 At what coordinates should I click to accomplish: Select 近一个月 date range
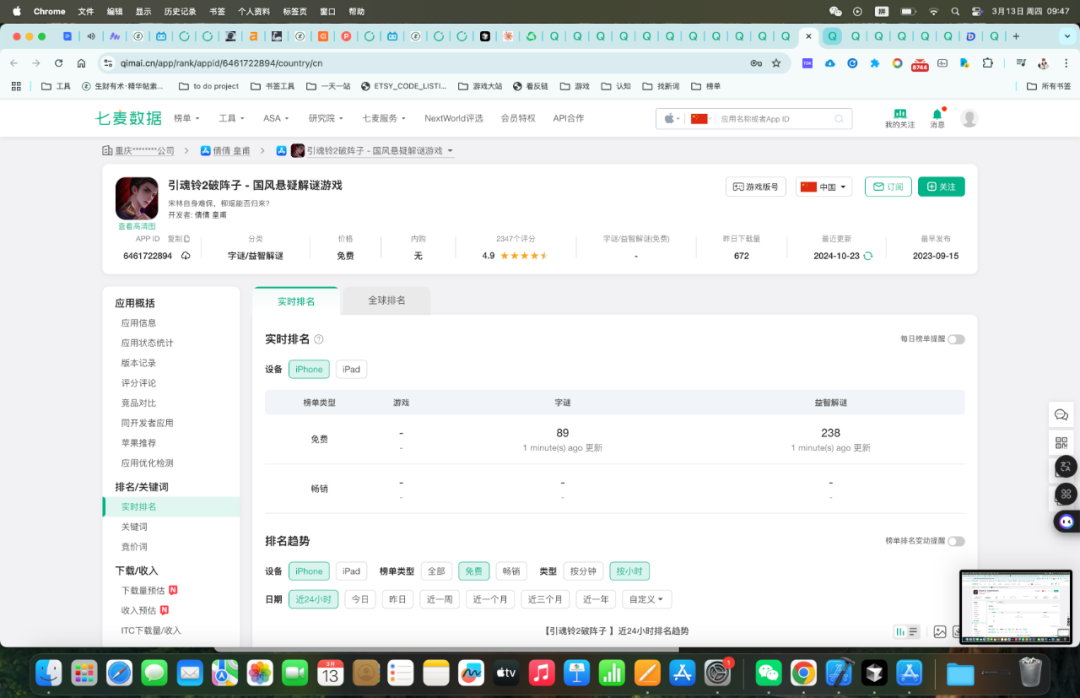(490, 599)
